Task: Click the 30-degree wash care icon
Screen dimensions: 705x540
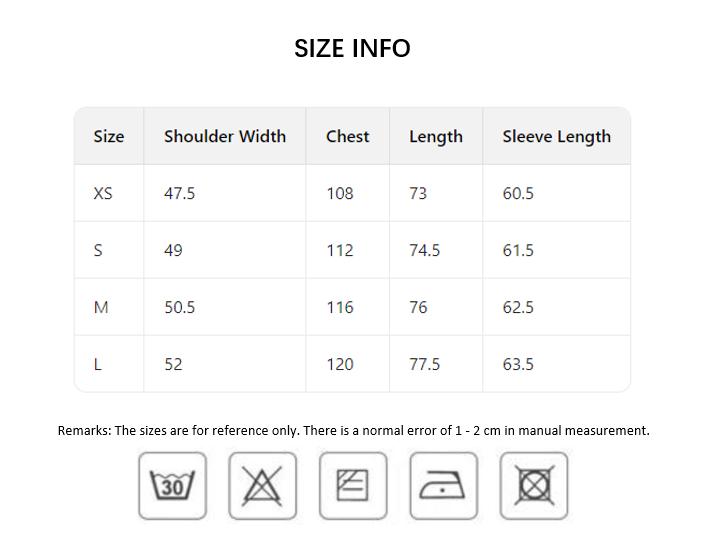Action: [x=173, y=486]
